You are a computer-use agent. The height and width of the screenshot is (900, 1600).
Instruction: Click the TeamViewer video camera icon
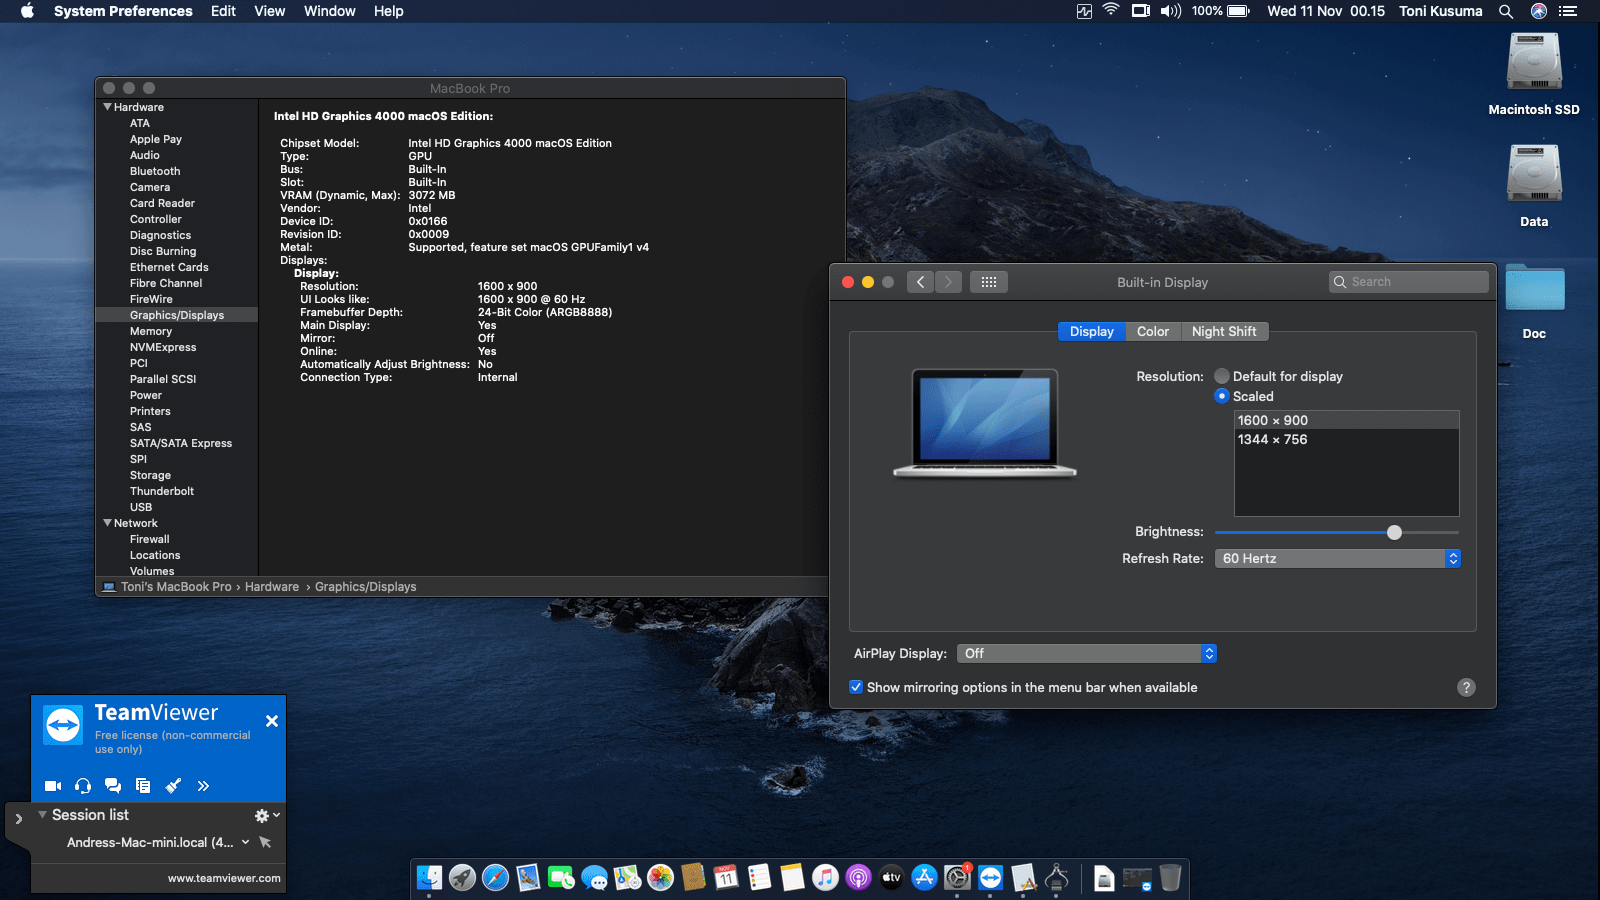53,786
